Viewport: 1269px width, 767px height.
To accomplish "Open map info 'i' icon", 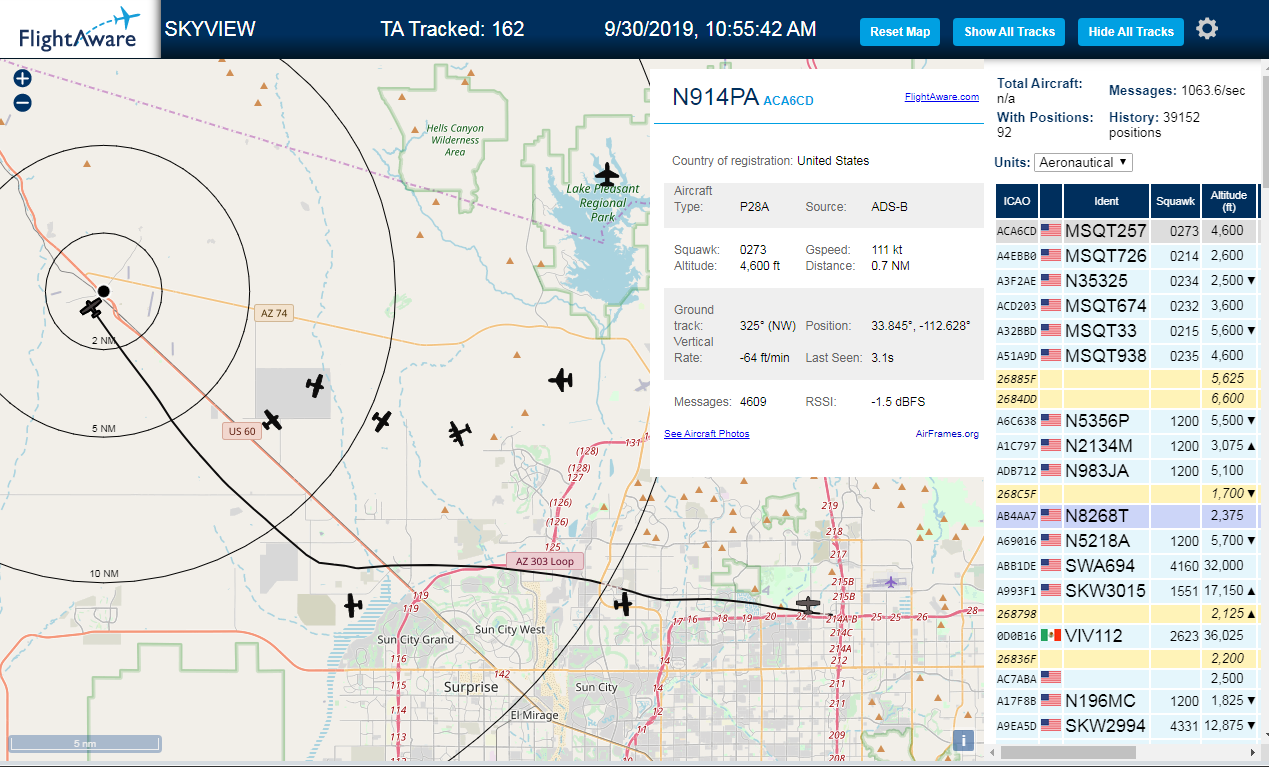I will point(962,740).
